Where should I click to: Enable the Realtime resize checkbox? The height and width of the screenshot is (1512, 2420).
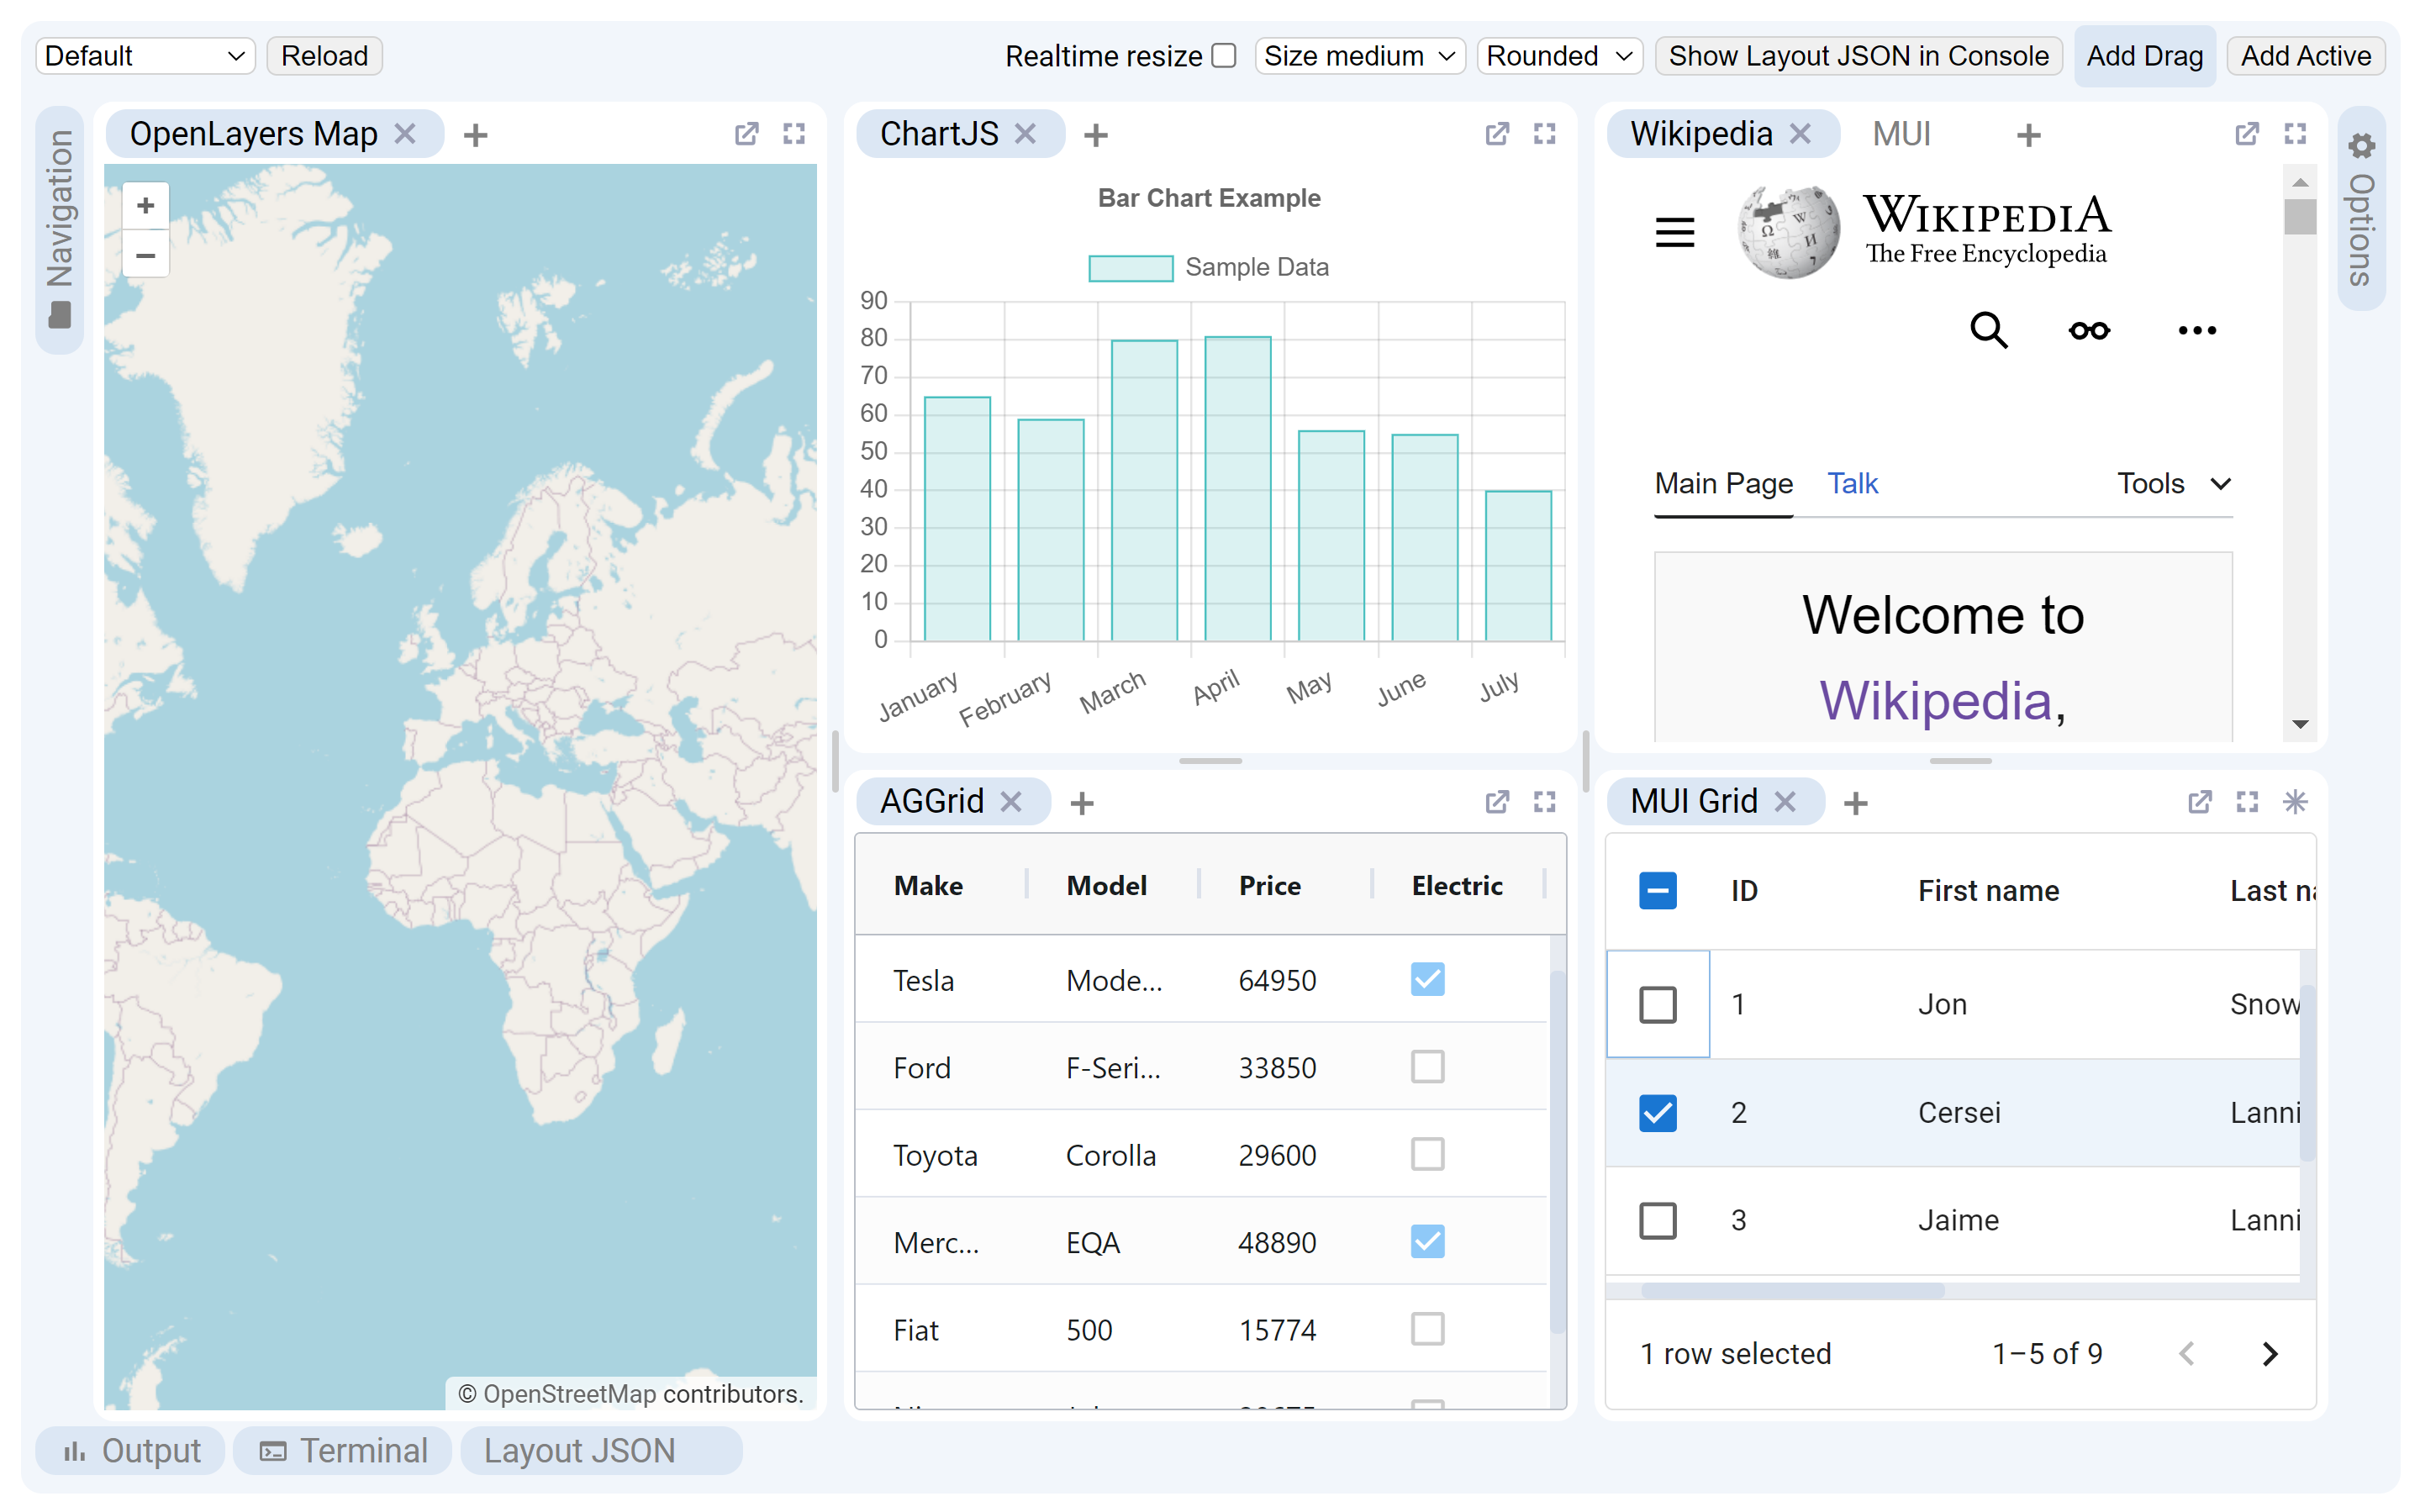(1222, 56)
